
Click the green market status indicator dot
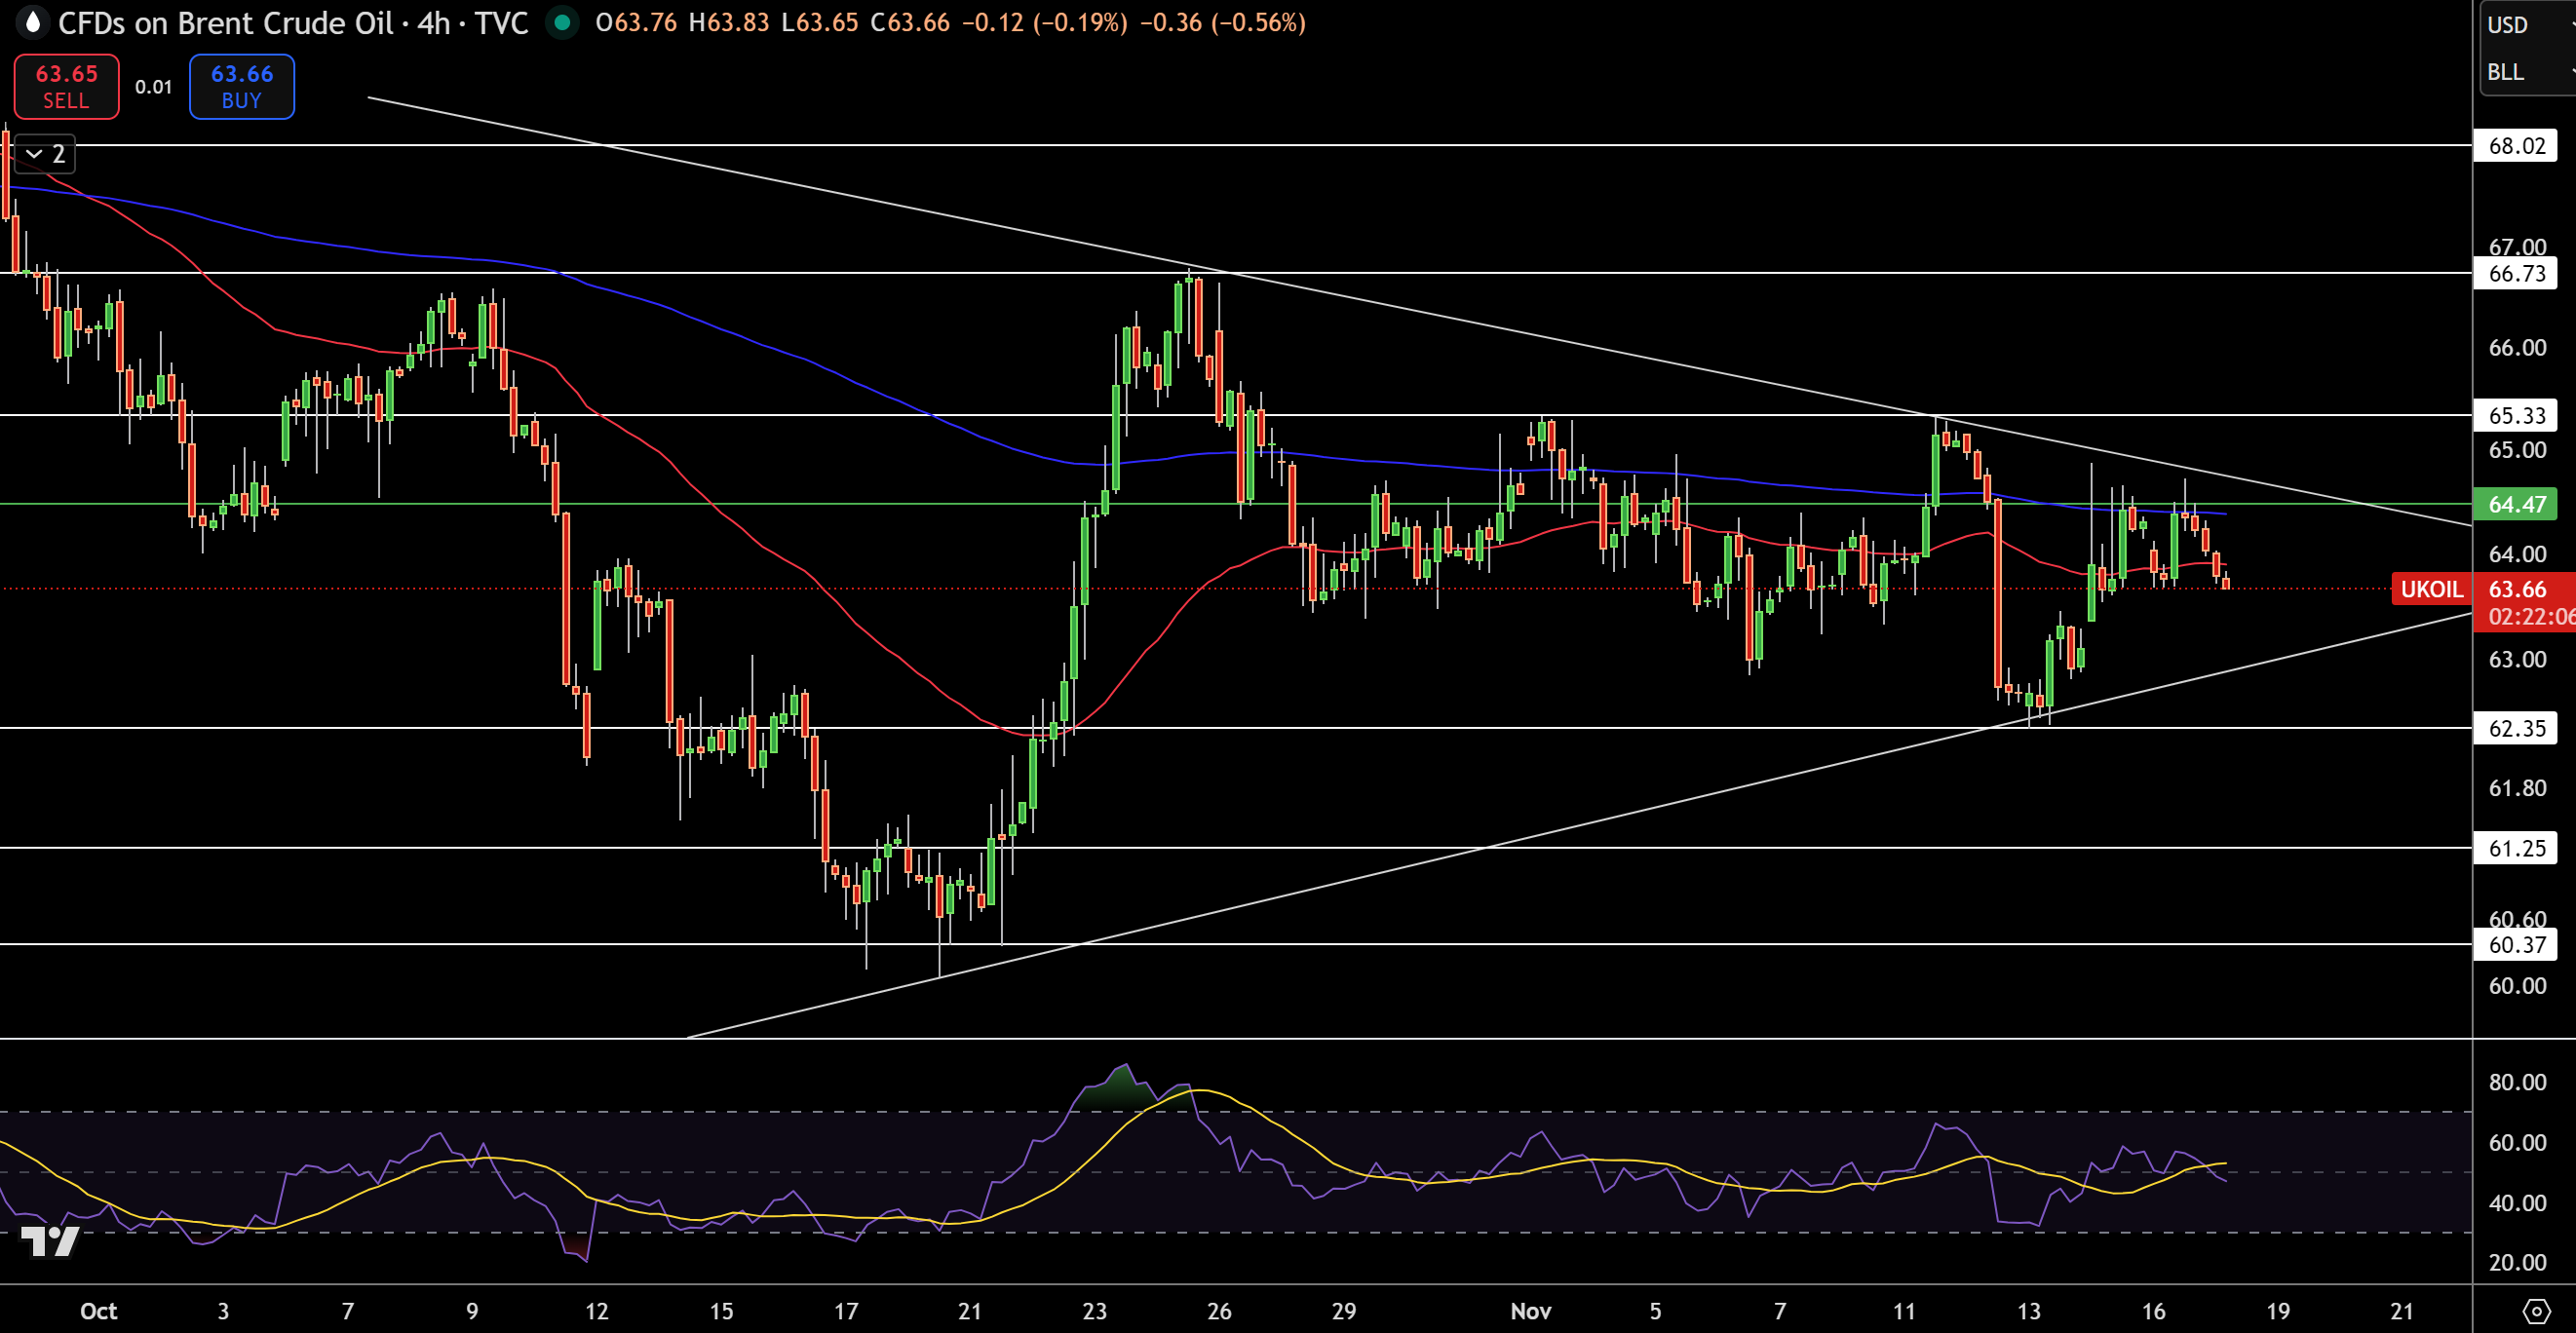(562, 22)
